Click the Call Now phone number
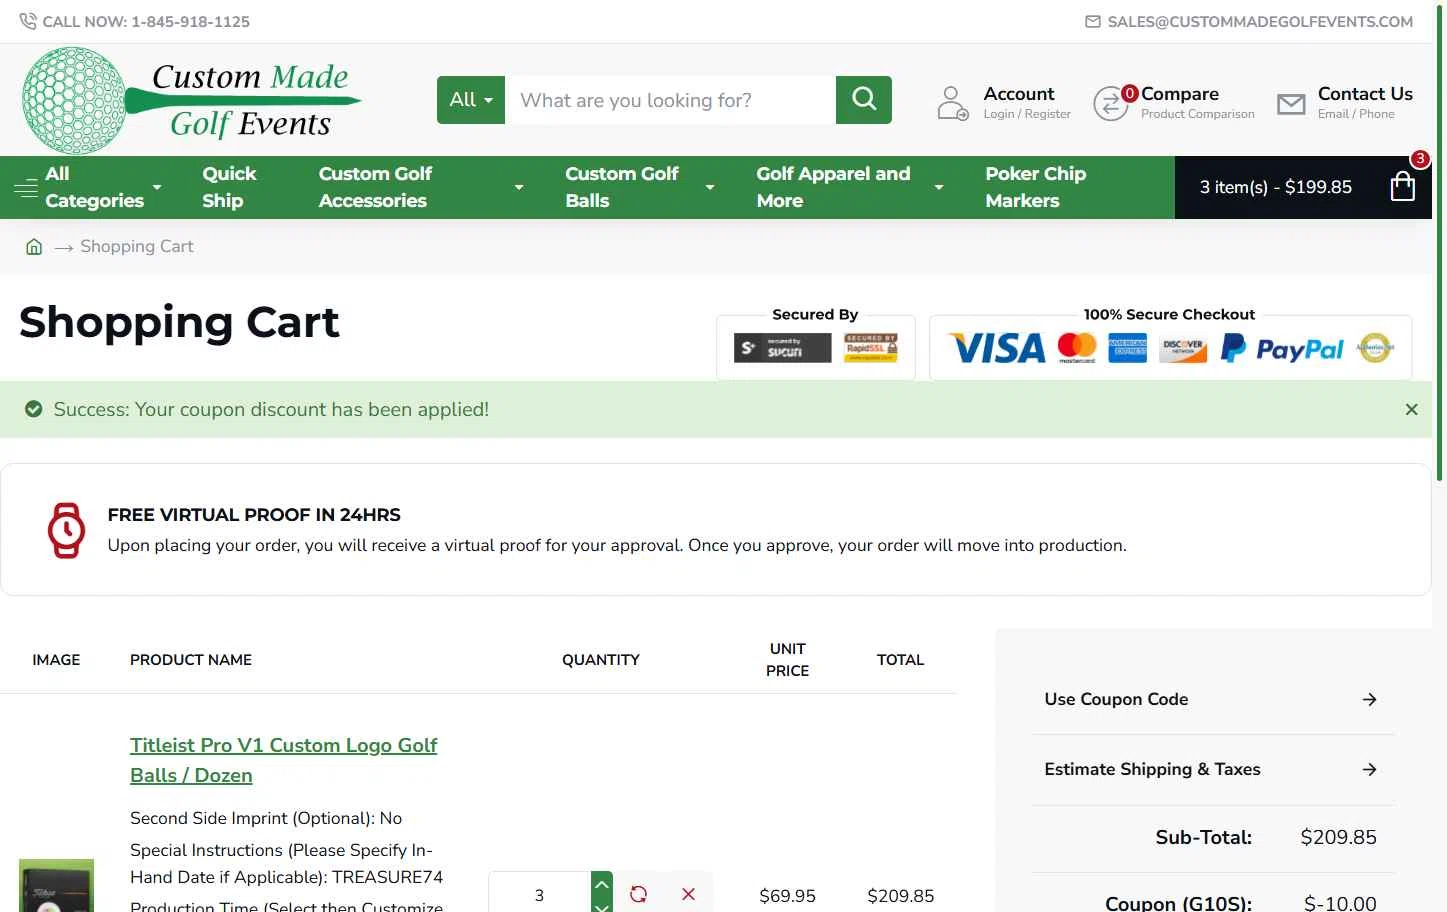 click(146, 22)
